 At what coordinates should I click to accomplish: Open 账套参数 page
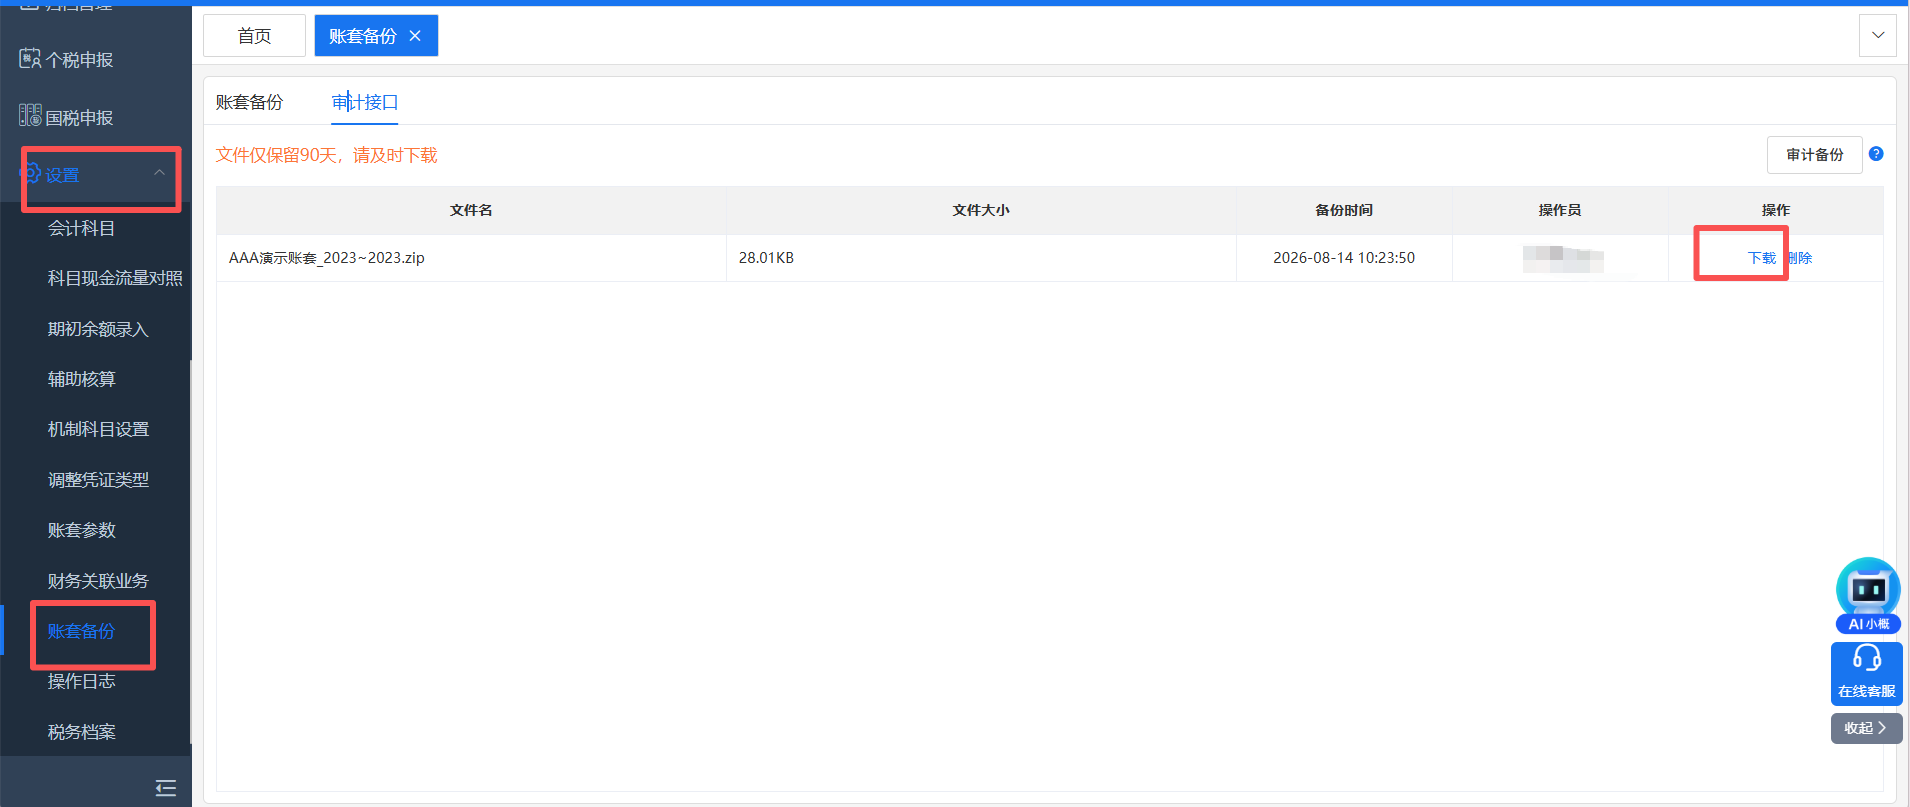82,530
